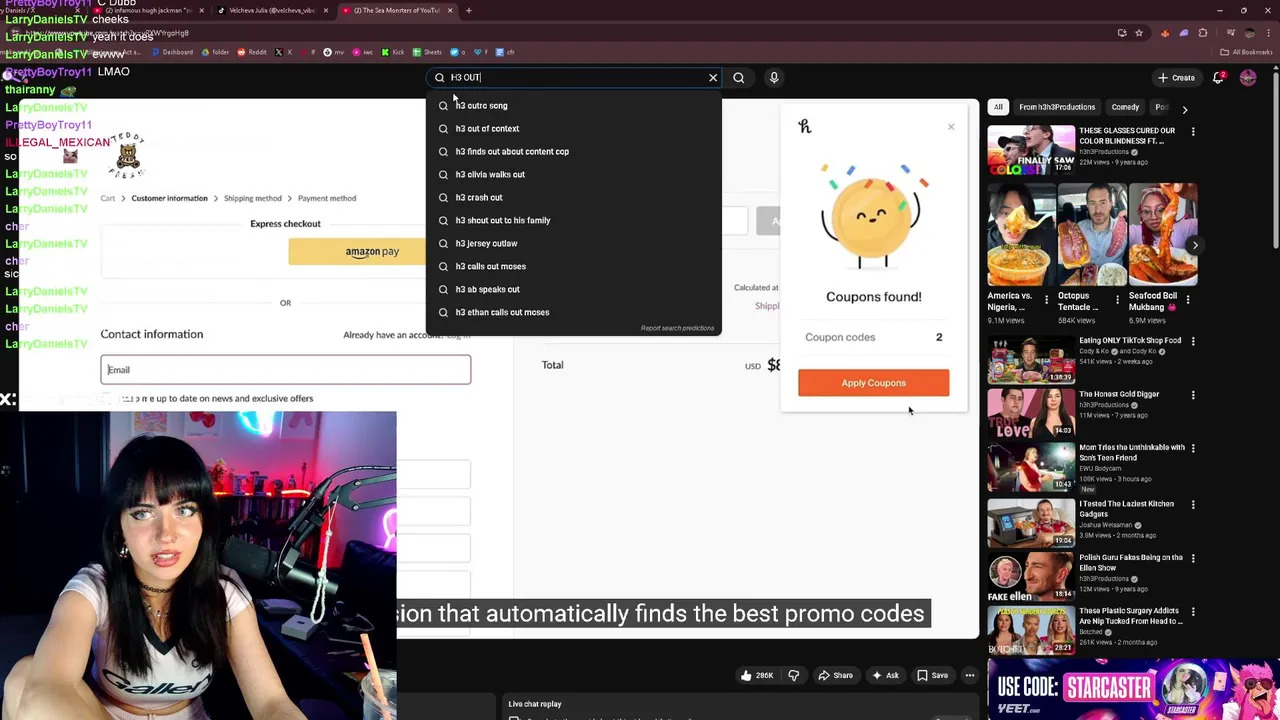1280x720 pixels.
Task: Click 'Live chat replay' heading
Action: (535, 704)
